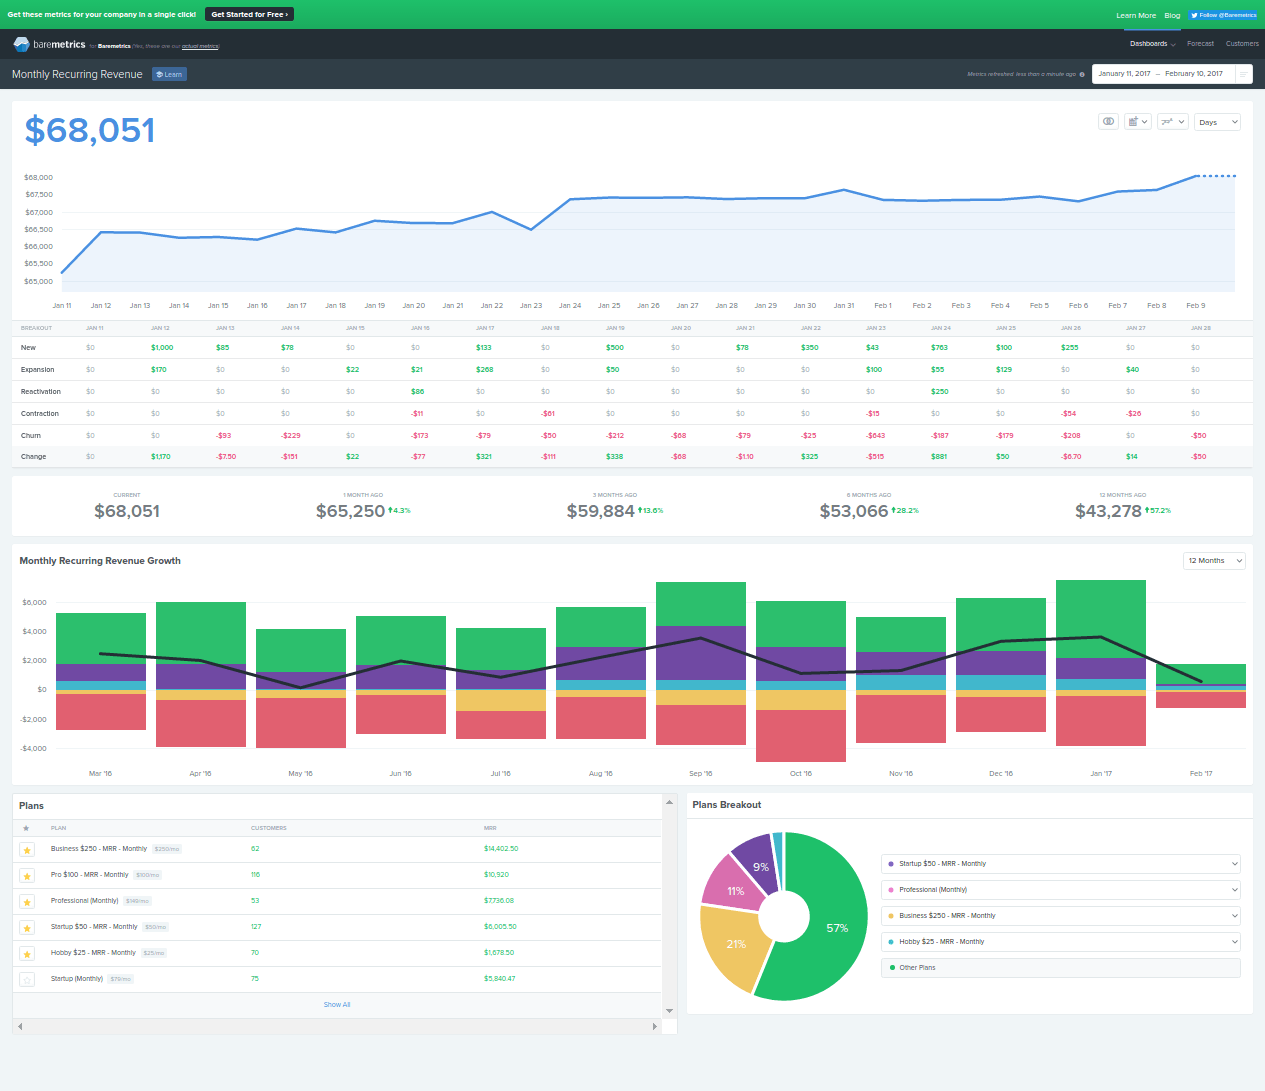Expand Professional (Monthly) legend dropdown
Image resolution: width=1265 pixels, height=1091 pixels.
pyautogui.click(x=1061, y=890)
